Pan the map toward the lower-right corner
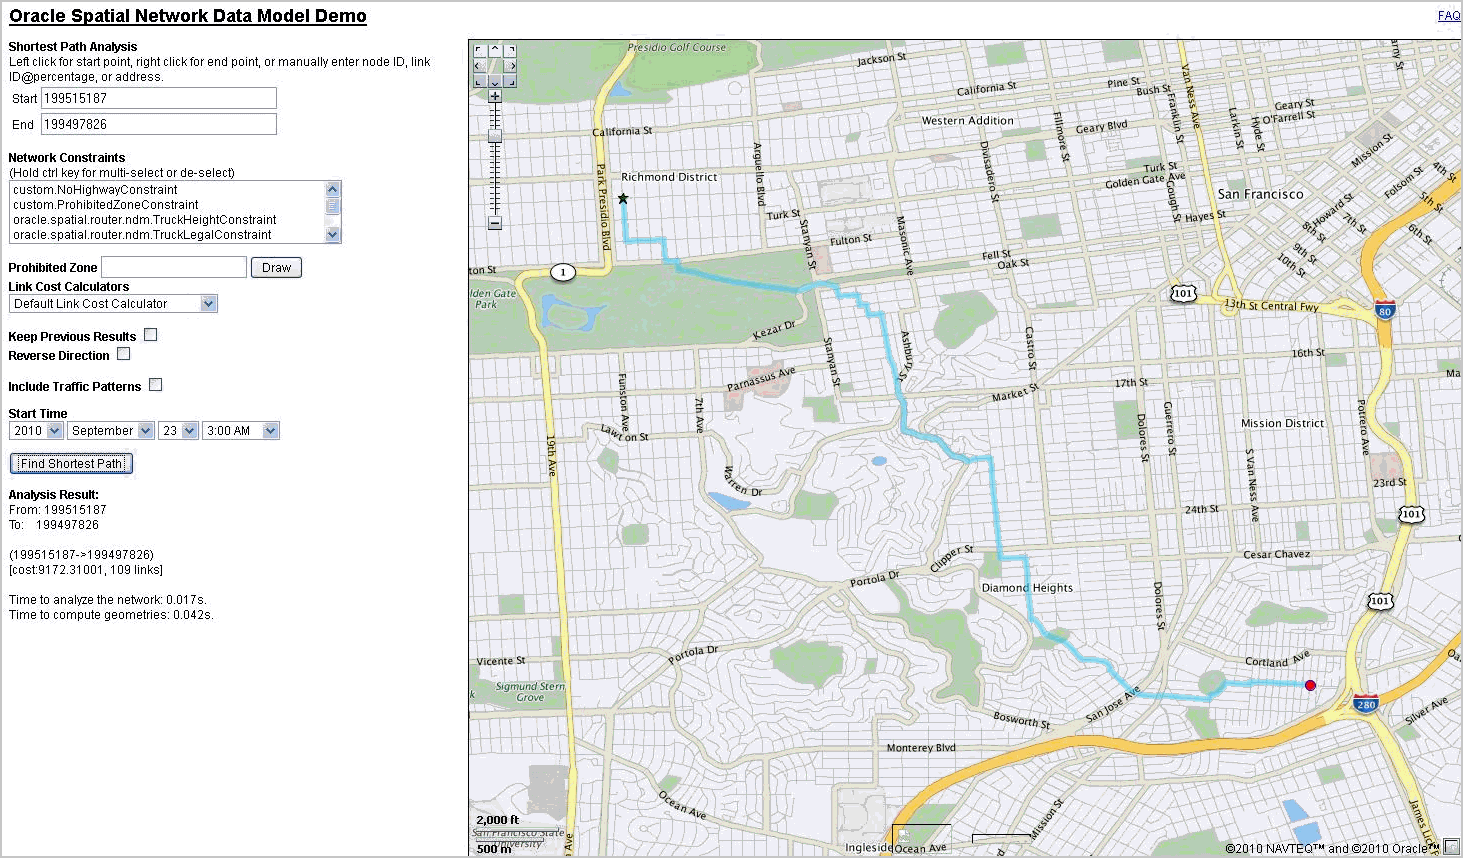The image size is (1463, 858). coord(510,80)
